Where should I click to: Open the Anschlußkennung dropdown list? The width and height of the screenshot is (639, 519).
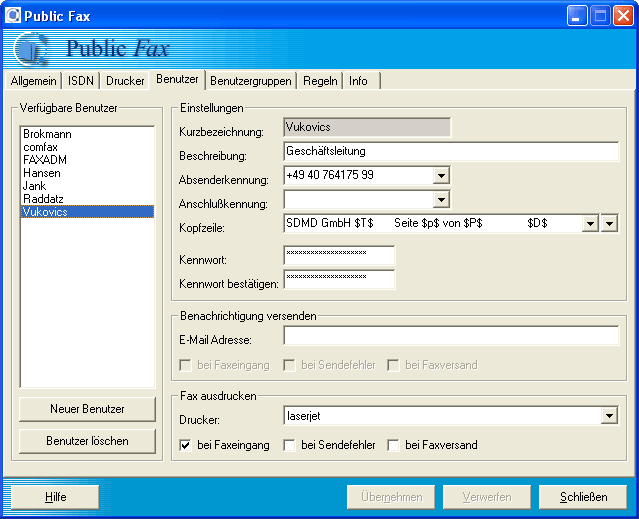point(442,200)
